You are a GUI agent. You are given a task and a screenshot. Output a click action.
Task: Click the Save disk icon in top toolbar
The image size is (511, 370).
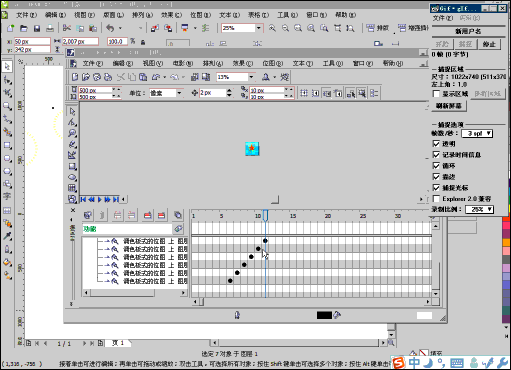(37, 28)
